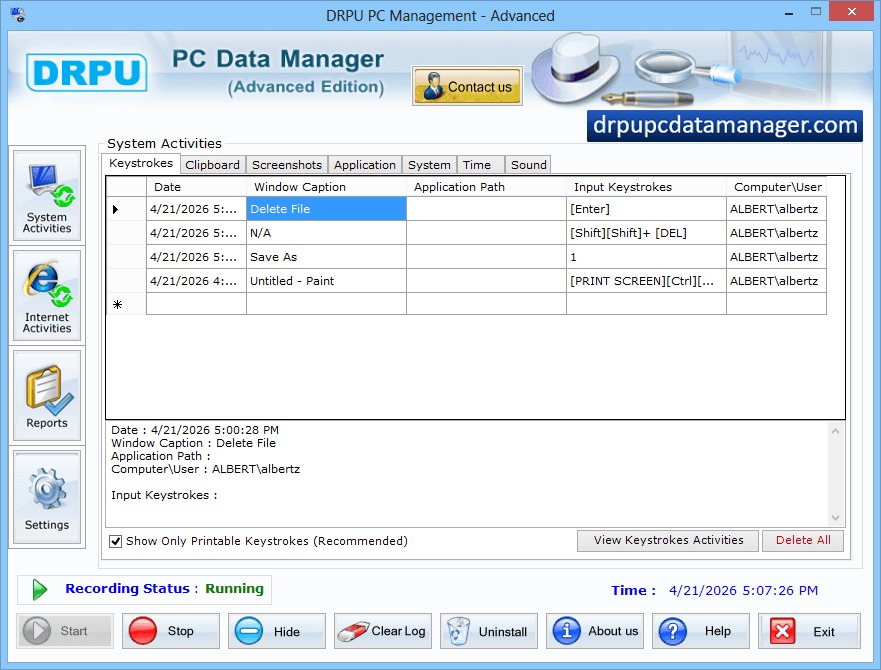Maximize the DRPU PC Management window
This screenshot has height=670, width=881.
coord(816,12)
